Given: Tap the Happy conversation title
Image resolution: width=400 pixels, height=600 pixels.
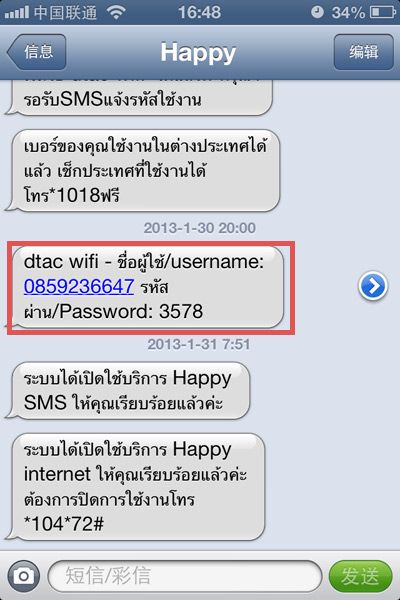Looking at the screenshot, I should 198,52.
